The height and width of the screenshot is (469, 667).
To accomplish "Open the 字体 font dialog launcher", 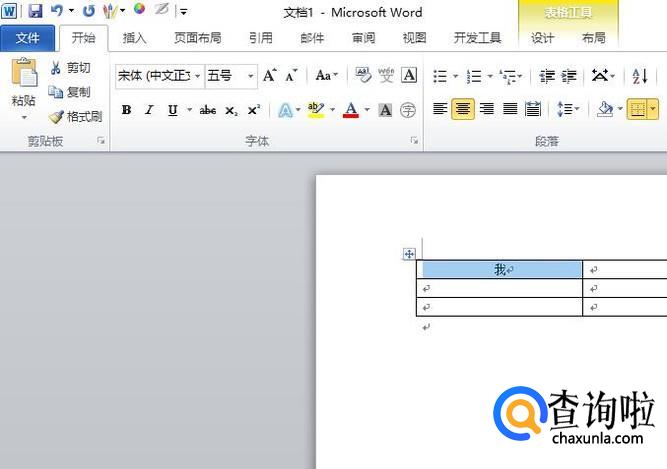I will (x=414, y=140).
